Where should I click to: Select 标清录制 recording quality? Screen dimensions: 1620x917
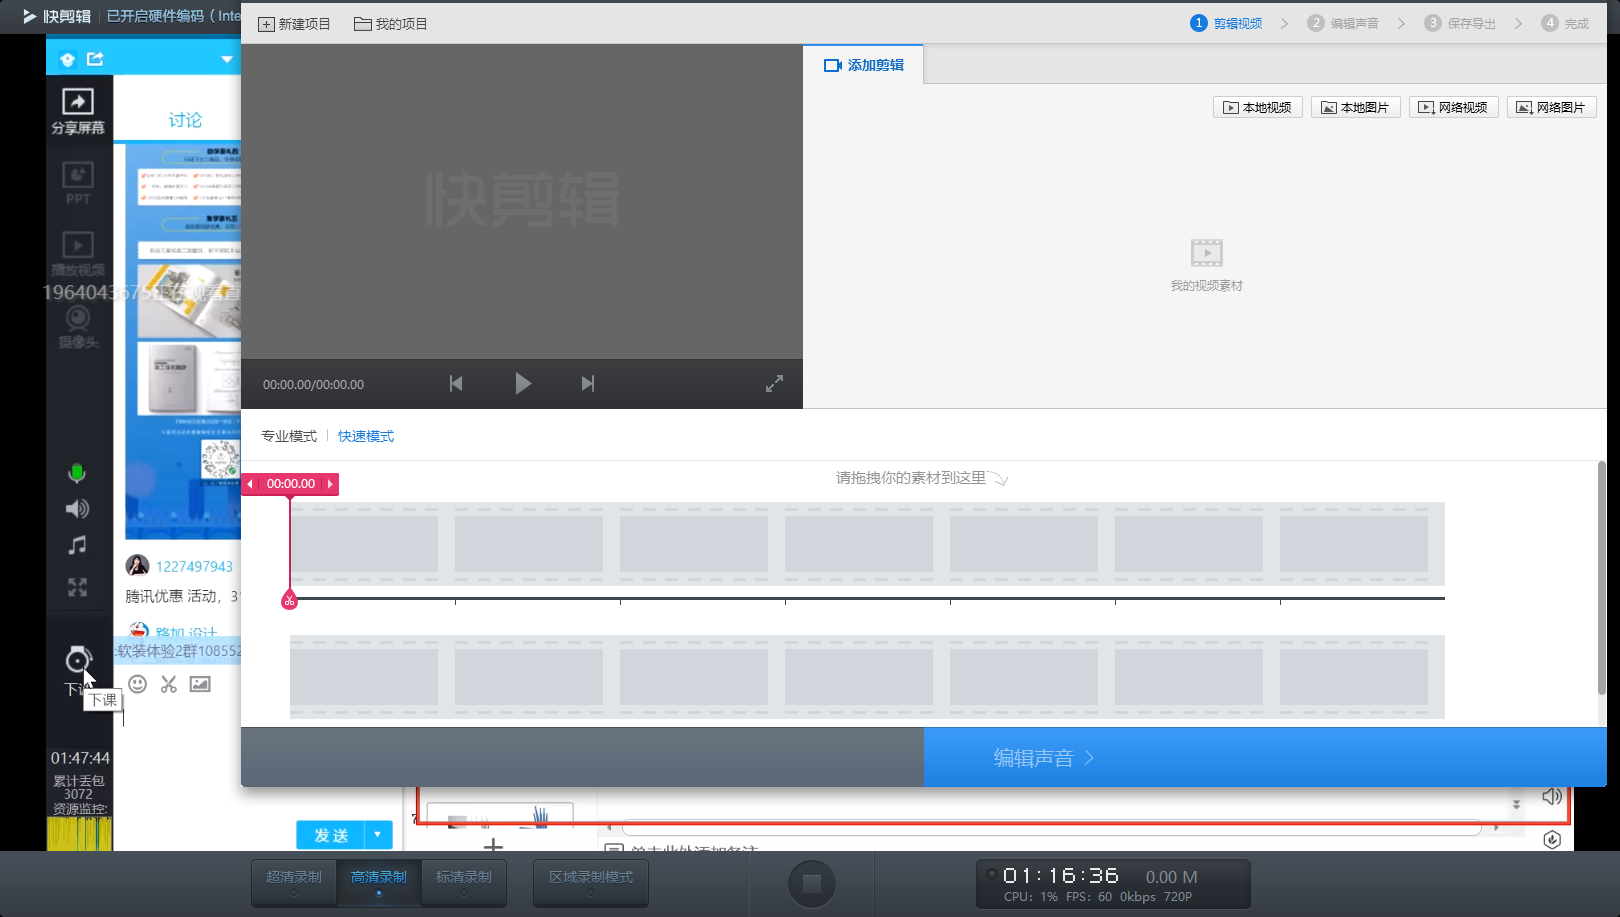pyautogui.click(x=464, y=882)
